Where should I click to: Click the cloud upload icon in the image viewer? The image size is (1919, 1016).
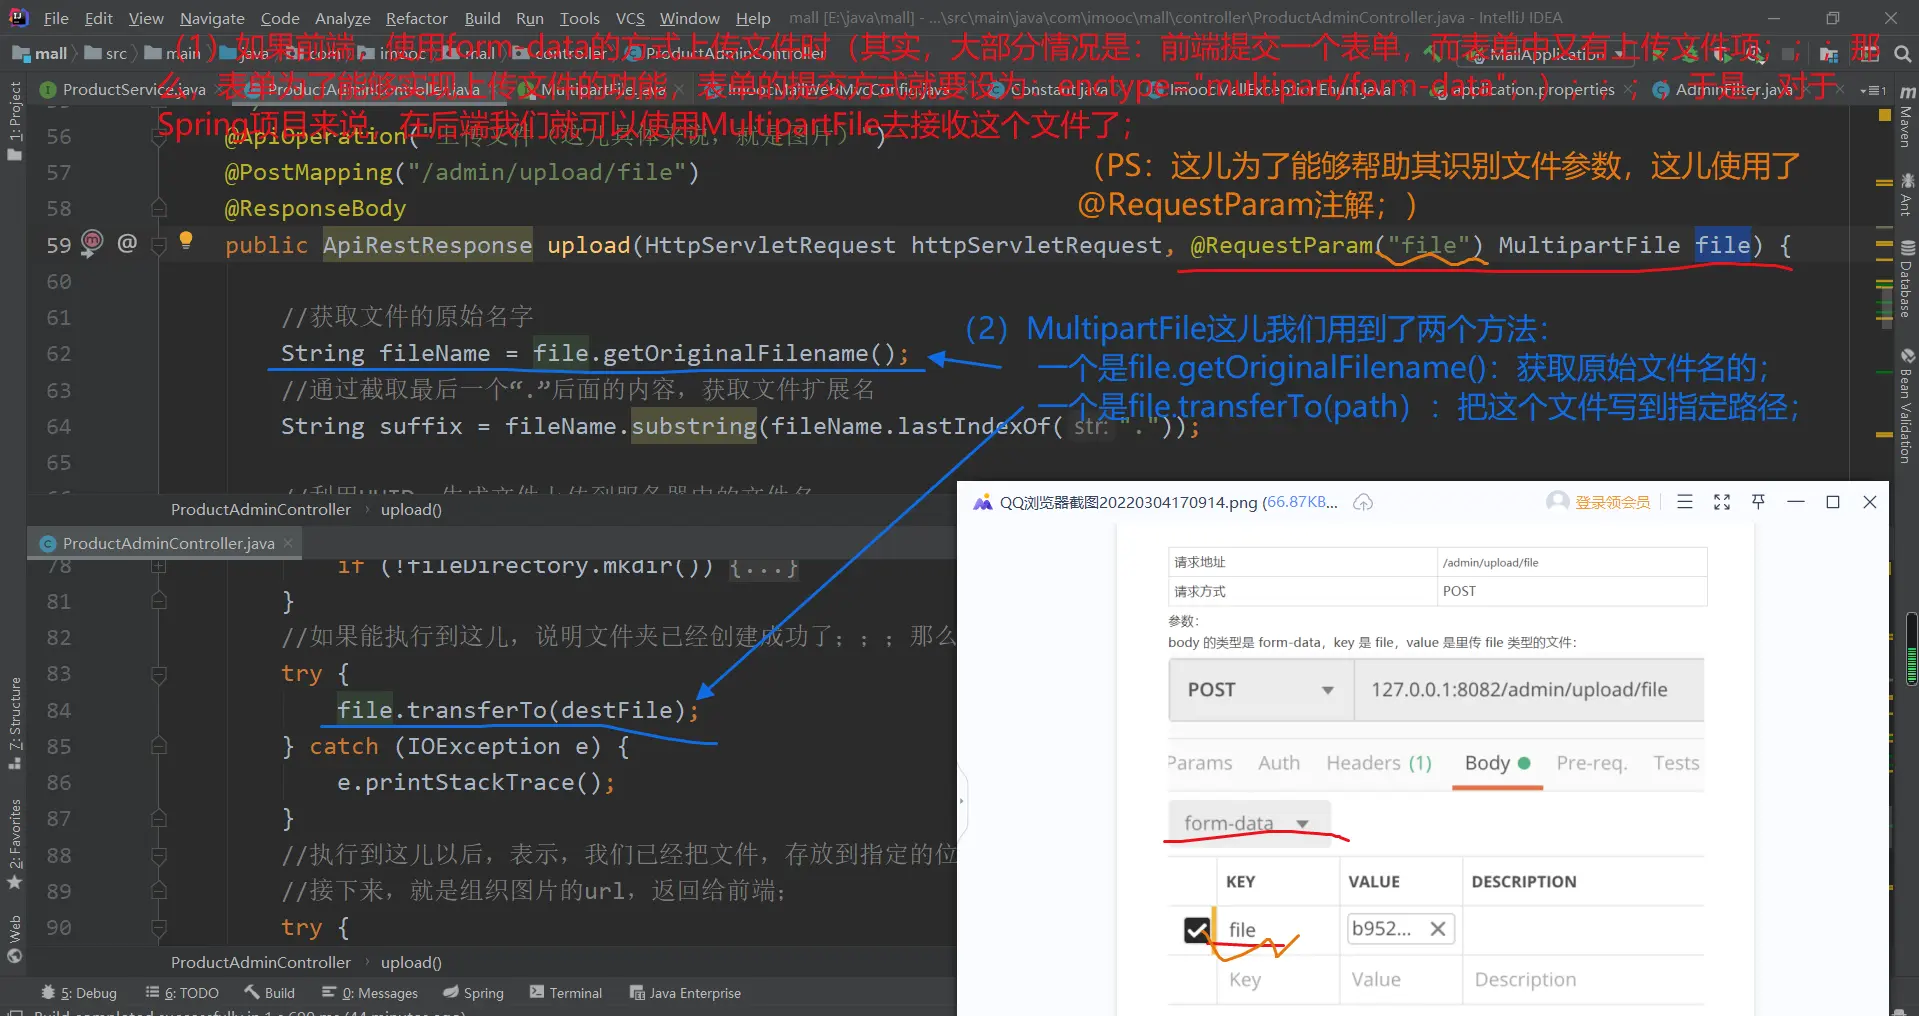(1363, 502)
